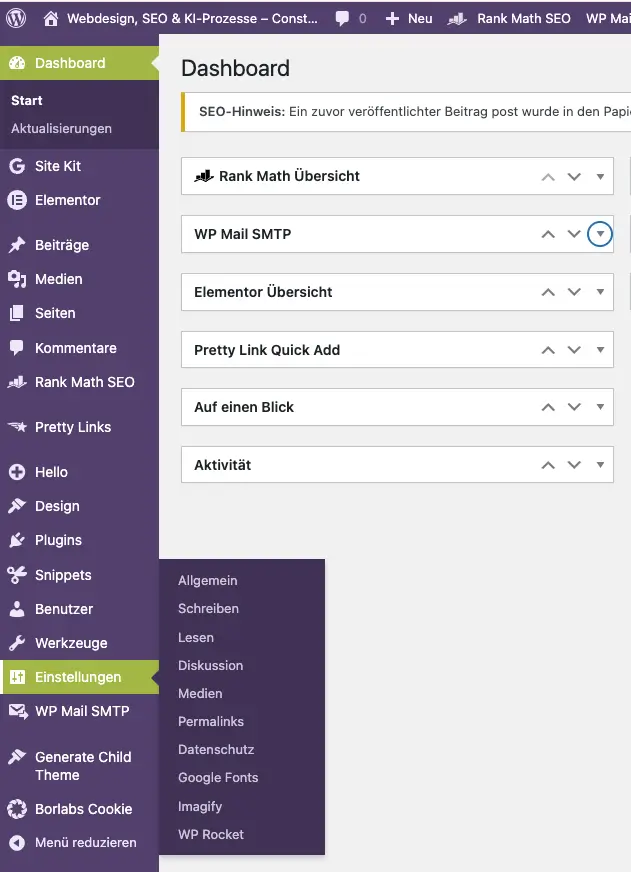Click the Site Kit Google icon
The image size is (631, 872).
pos(17,166)
